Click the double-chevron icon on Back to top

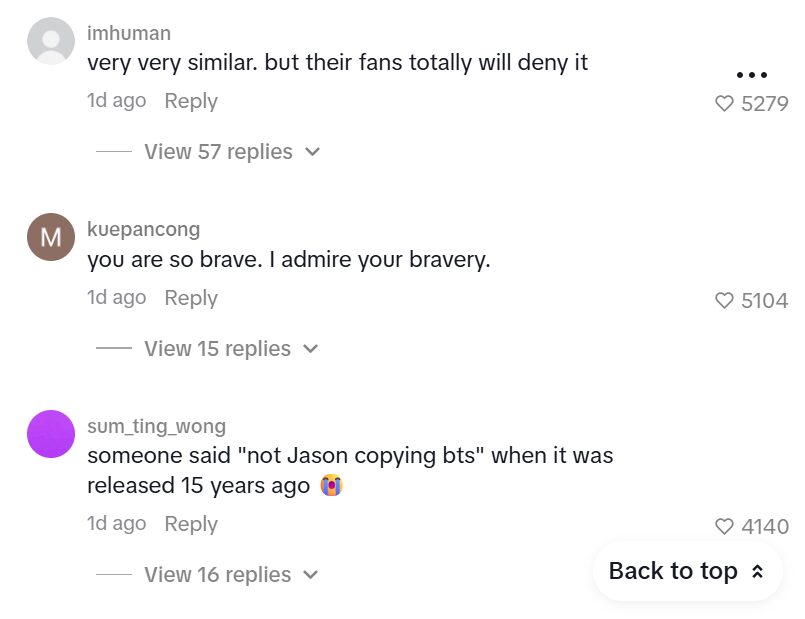click(x=757, y=572)
